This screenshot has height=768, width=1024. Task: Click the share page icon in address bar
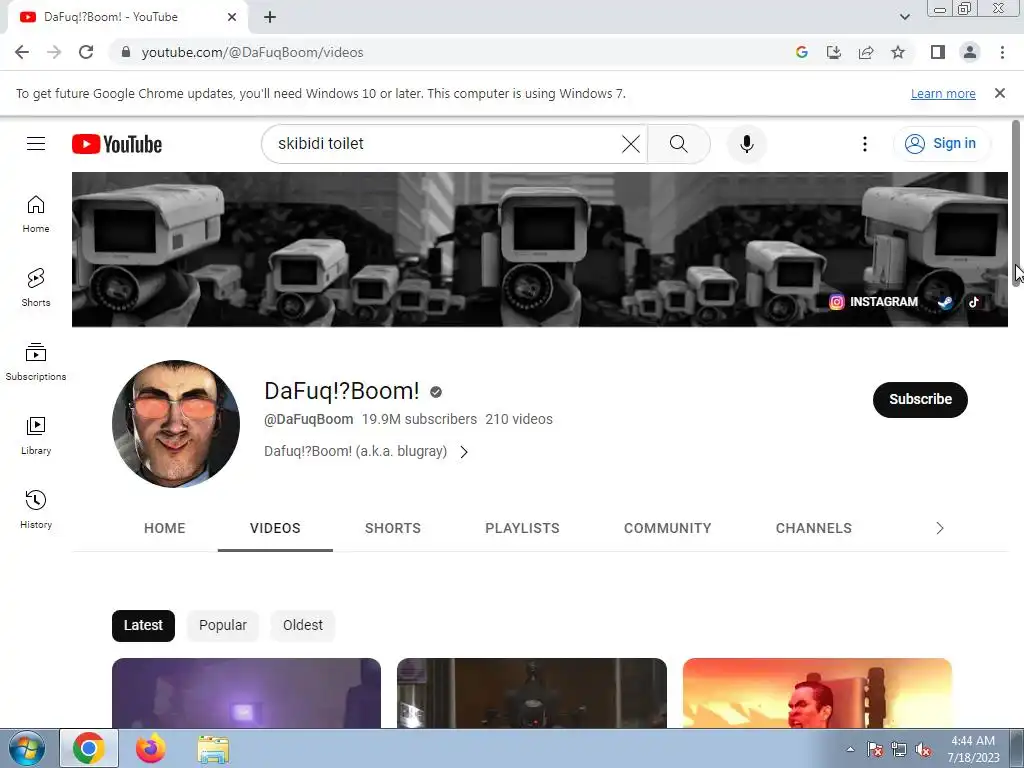[866, 52]
